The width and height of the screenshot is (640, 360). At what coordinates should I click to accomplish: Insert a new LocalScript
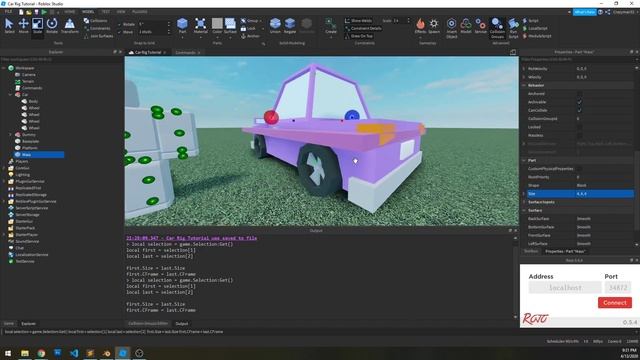(535, 28)
